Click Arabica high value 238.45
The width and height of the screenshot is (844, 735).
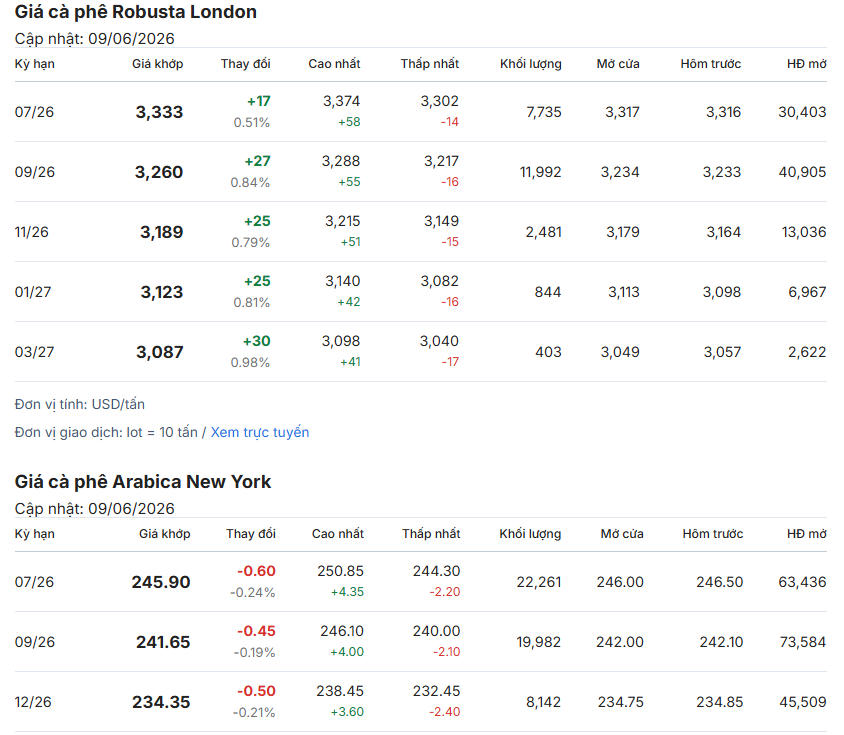coord(340,691)
